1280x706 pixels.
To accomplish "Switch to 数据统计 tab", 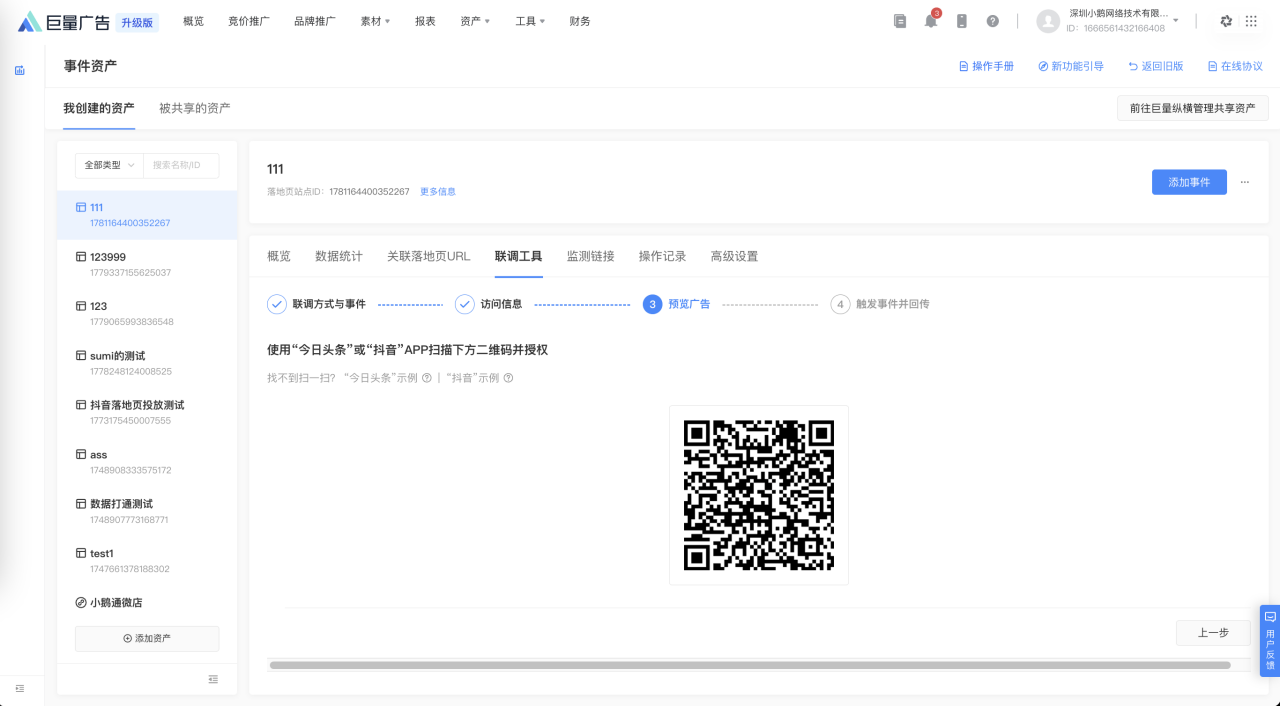I will click(339, 256).
